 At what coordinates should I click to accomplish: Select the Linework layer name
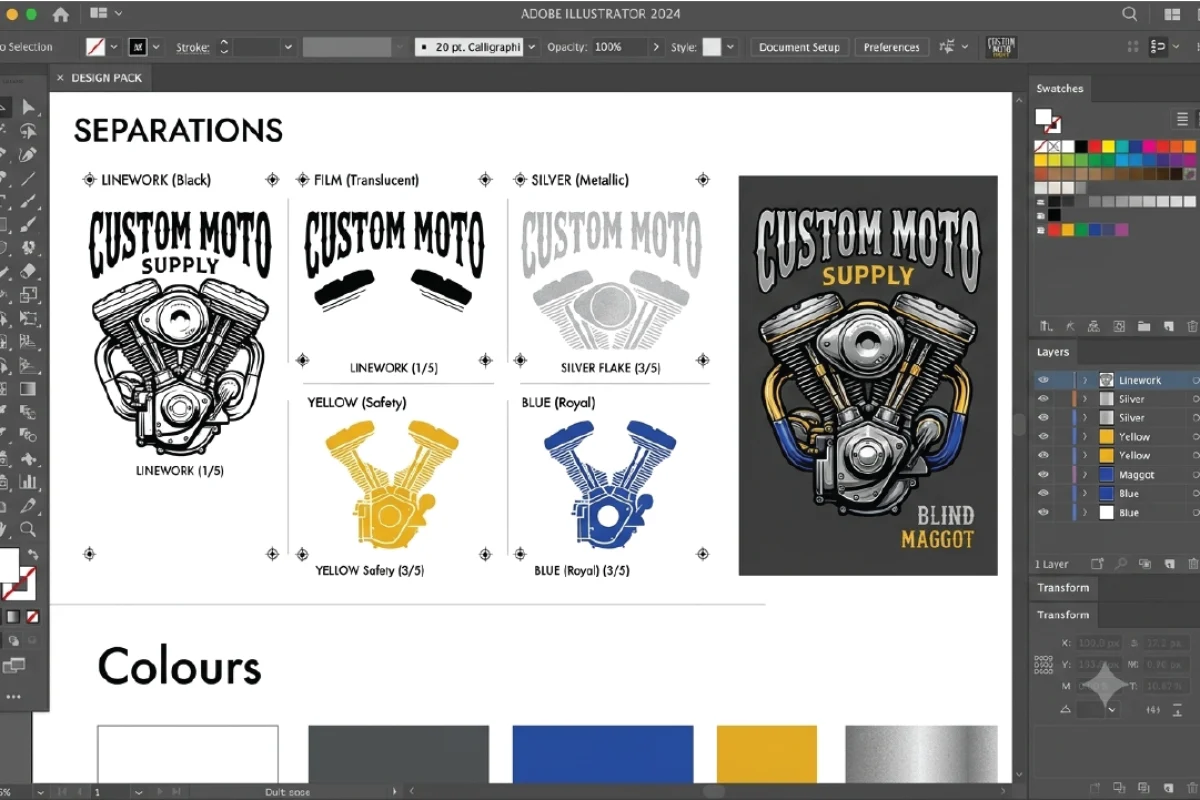[x=1140, y=380]
